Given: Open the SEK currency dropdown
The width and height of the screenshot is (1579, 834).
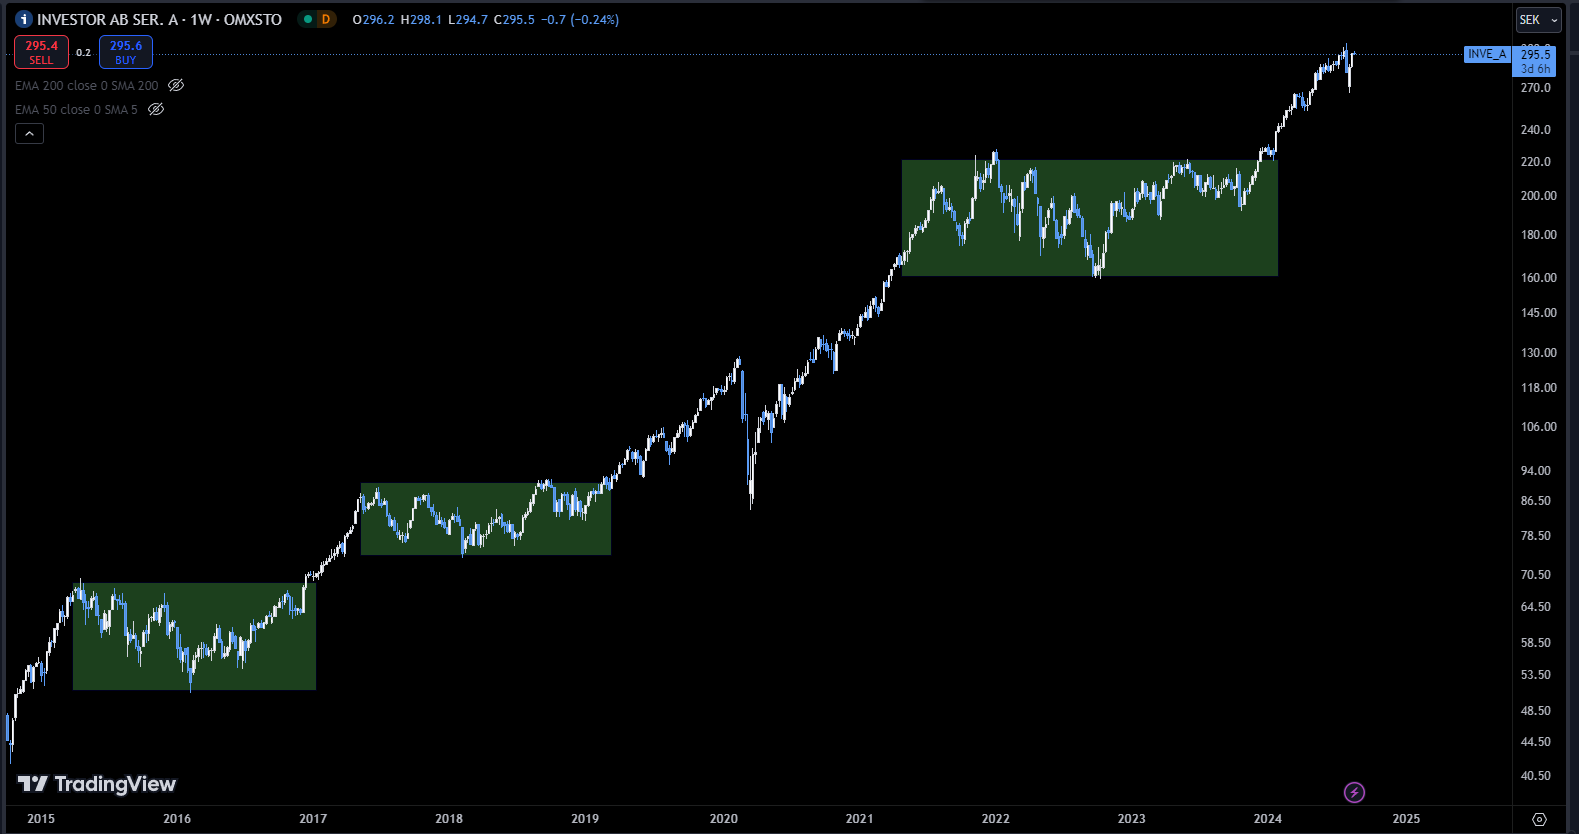Looking at the screenshot, I should [x=1538, y=20].
